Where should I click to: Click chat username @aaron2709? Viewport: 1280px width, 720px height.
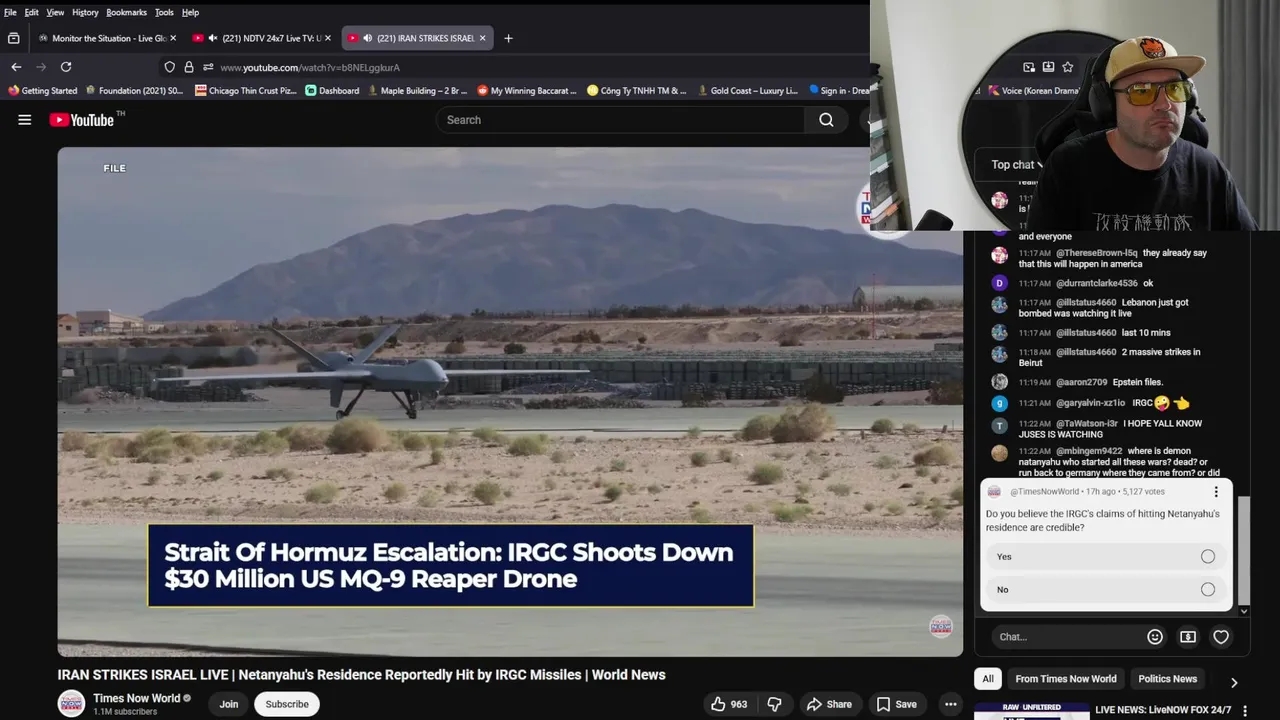[x=1081, y=382]
